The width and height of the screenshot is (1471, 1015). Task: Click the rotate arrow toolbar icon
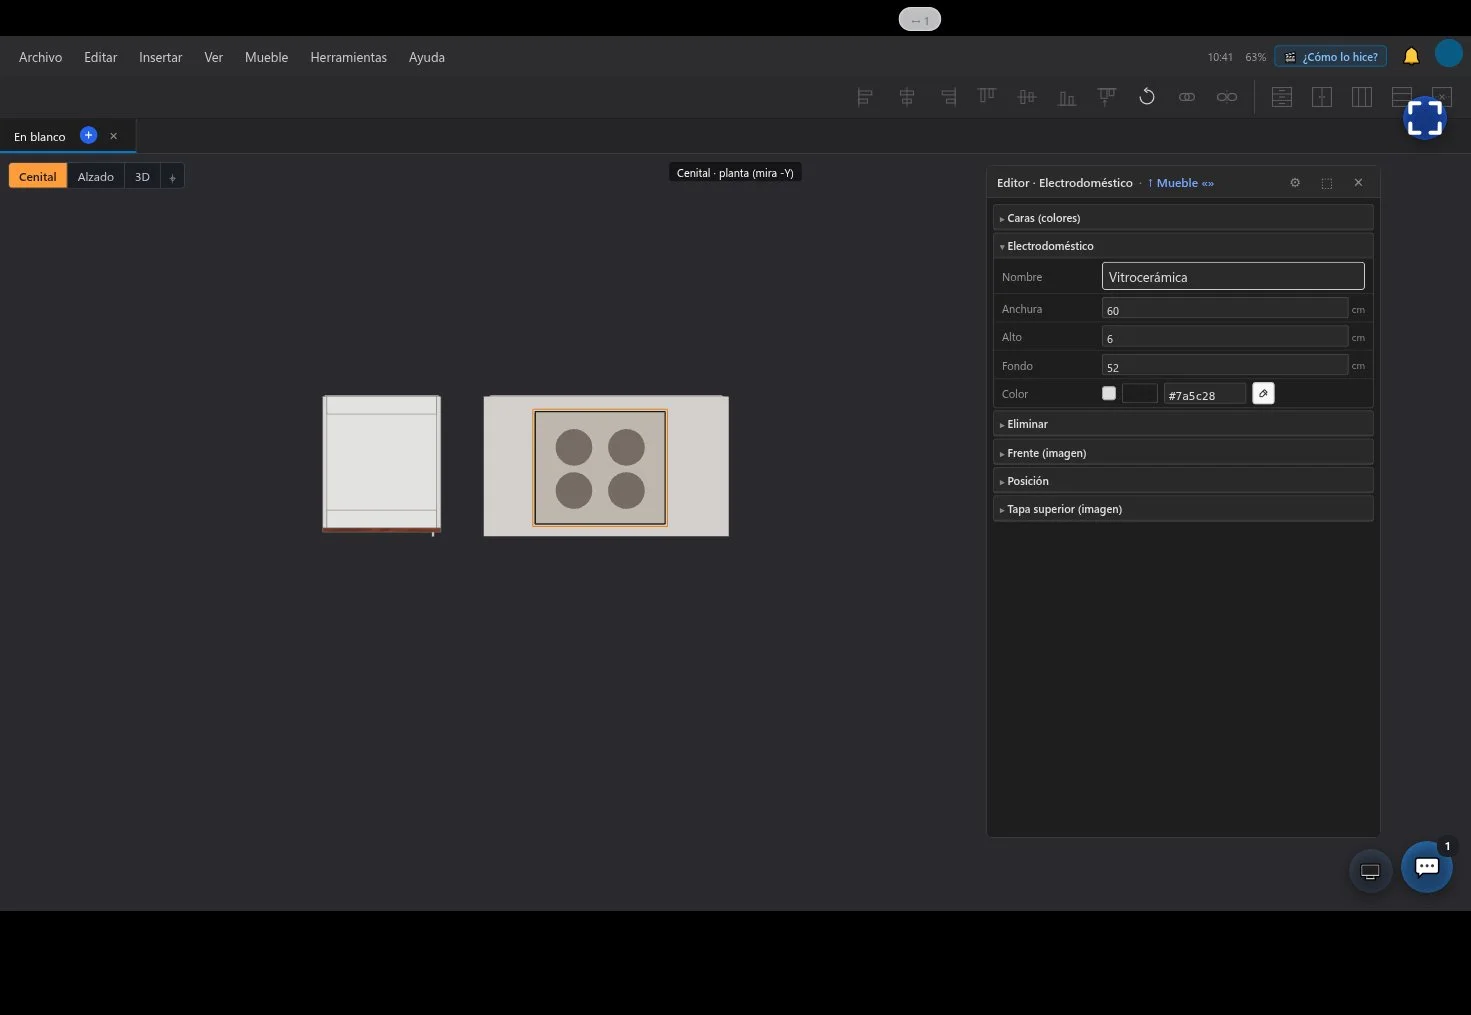(x=1147, y=97)
